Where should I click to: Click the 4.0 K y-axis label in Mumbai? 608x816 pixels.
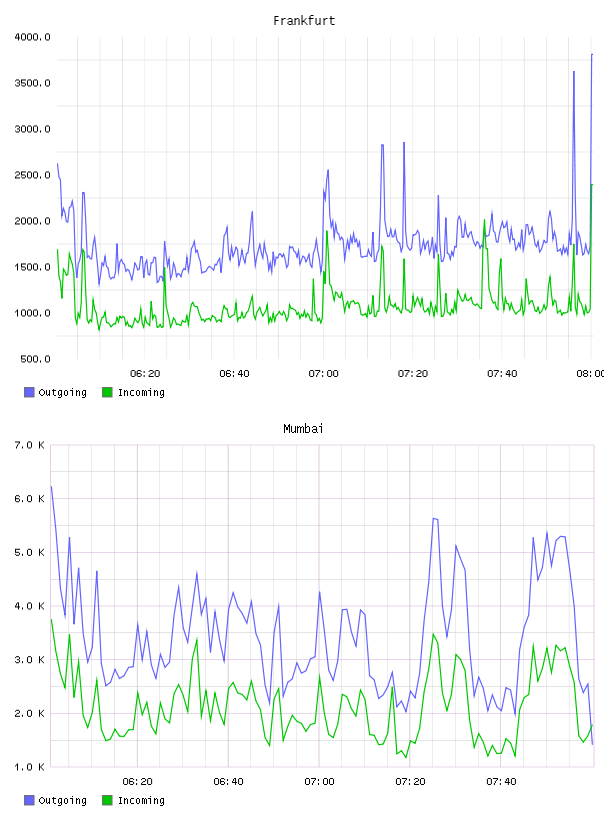point(29,606)
